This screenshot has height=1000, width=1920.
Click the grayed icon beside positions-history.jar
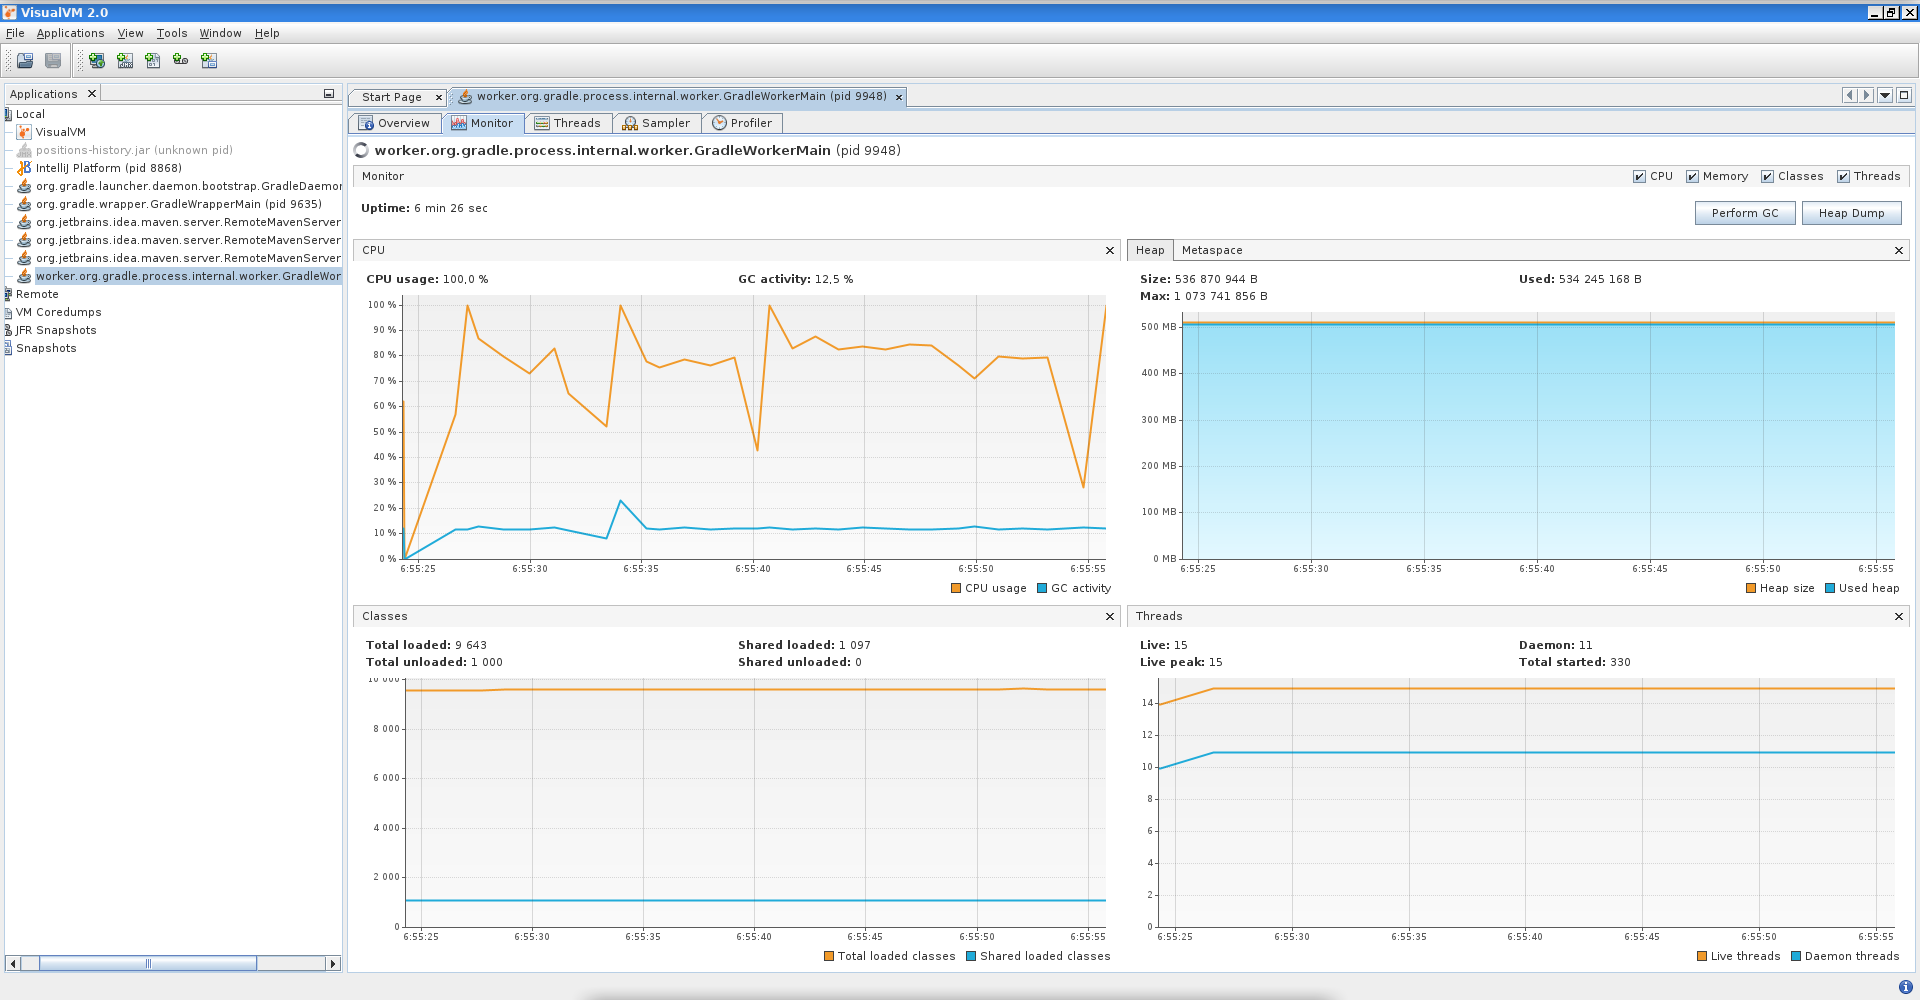point(24,150)
